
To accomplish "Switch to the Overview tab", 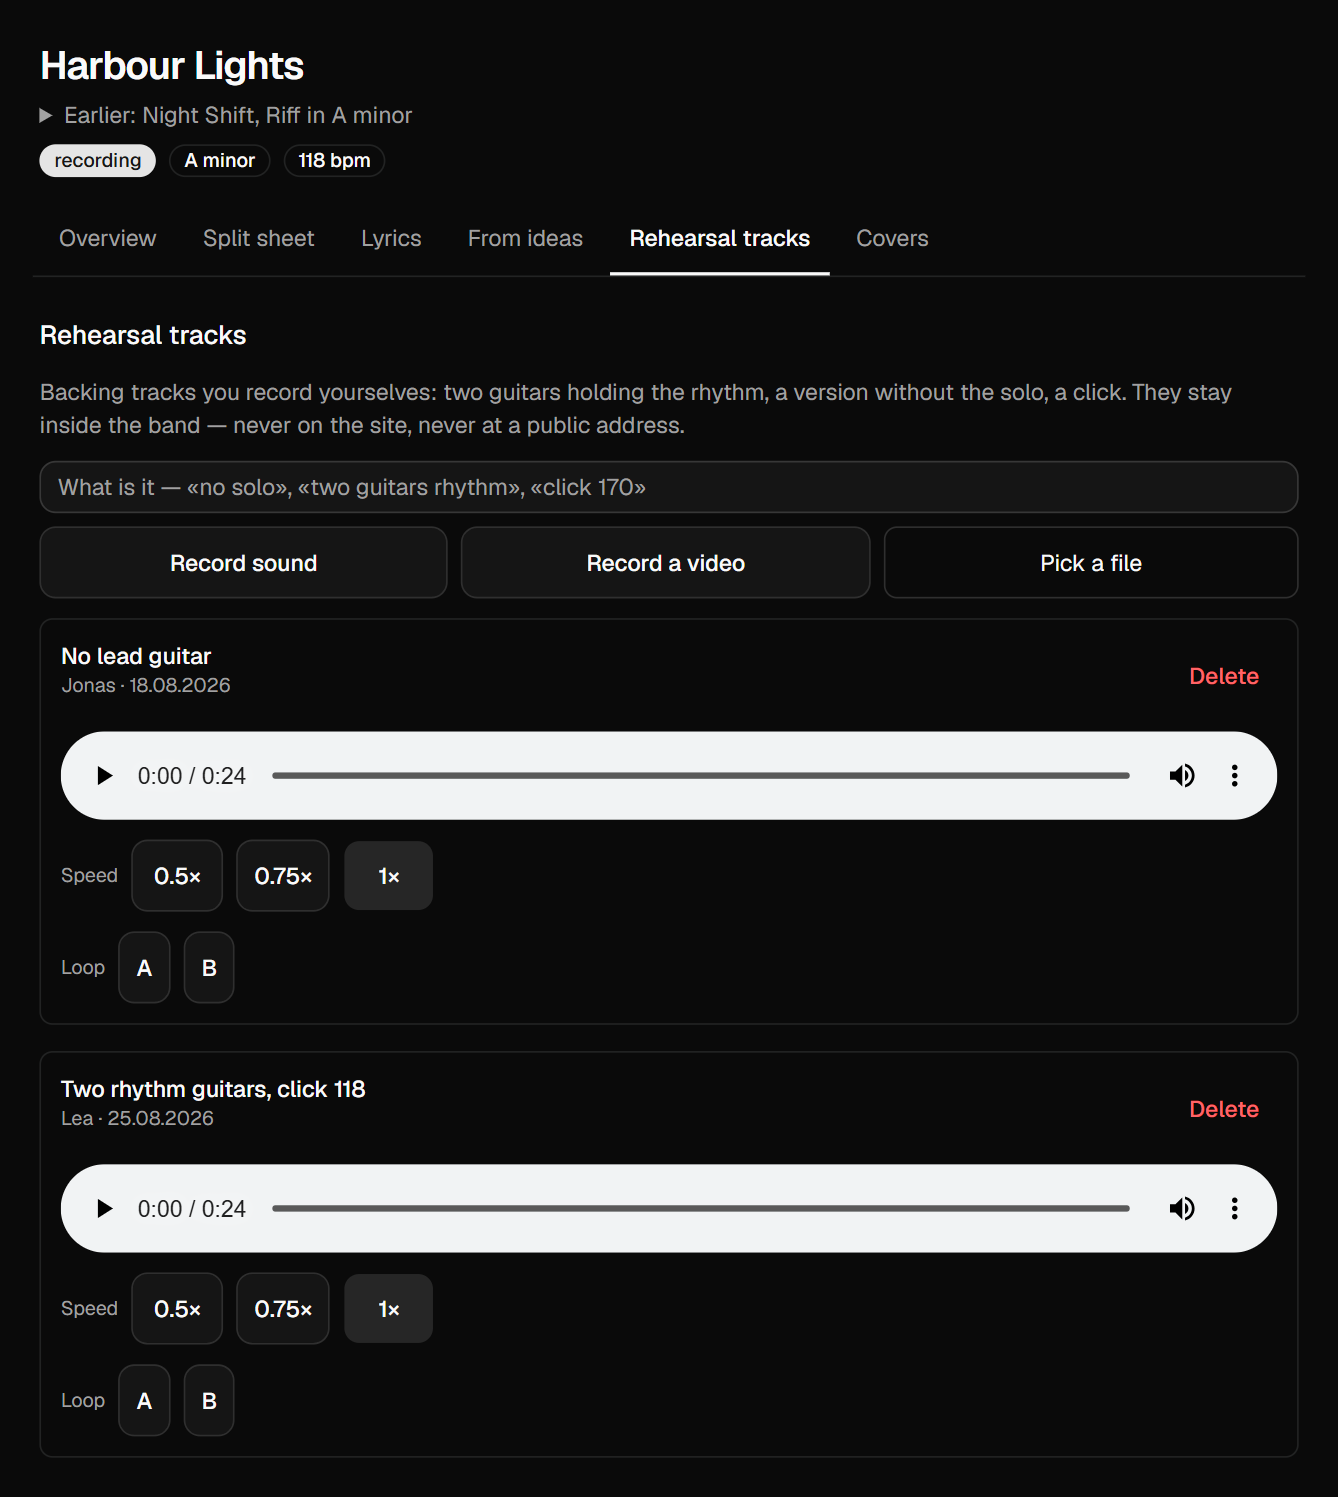I will (108, 239).
